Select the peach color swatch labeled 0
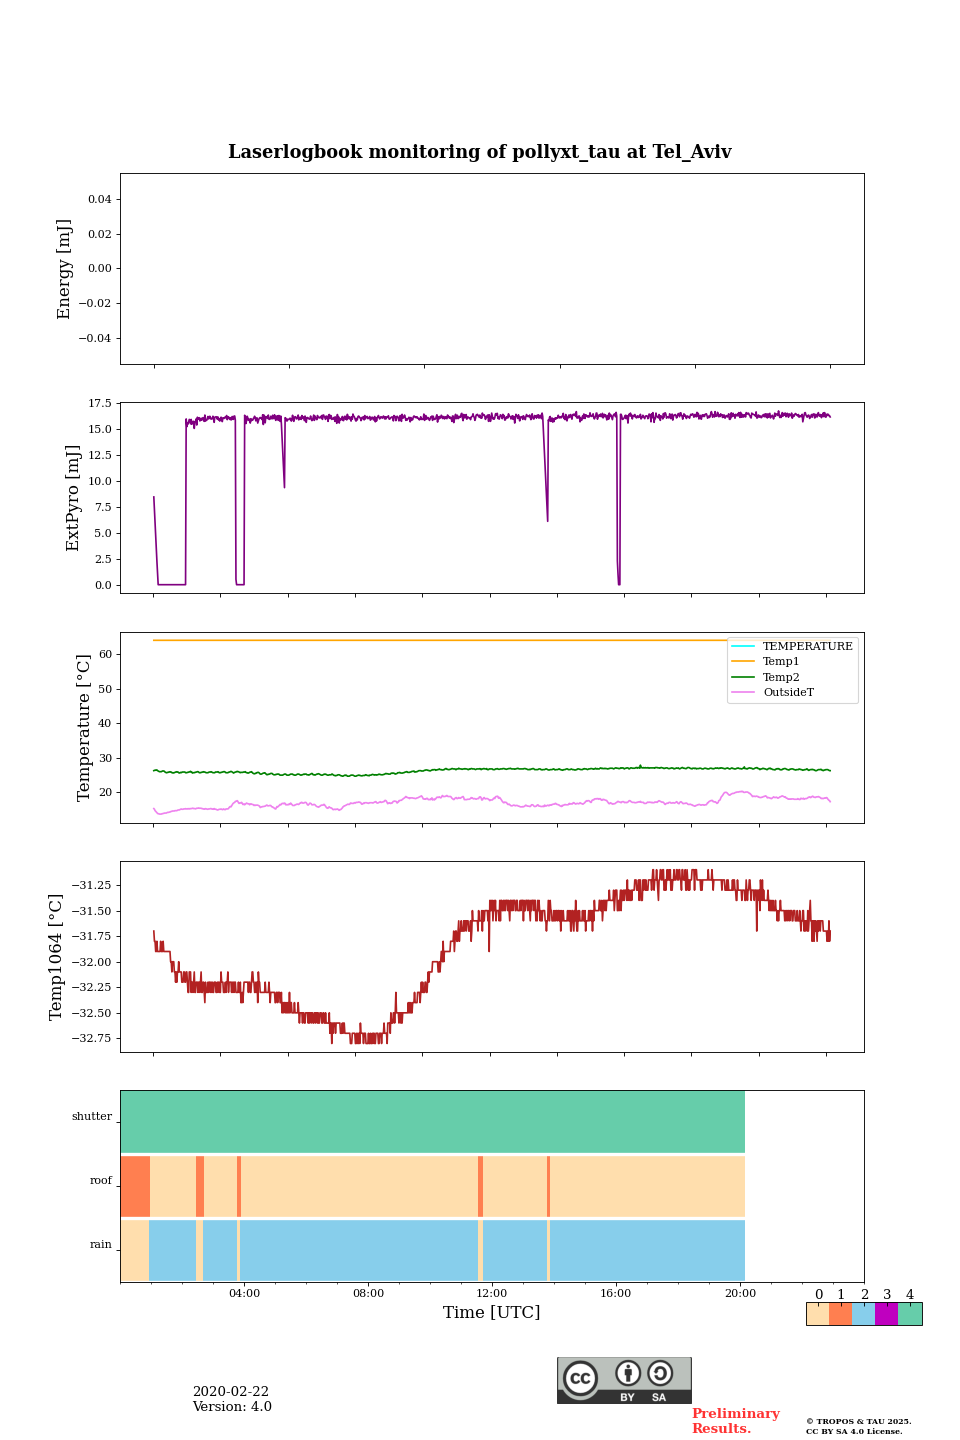 818,1314
